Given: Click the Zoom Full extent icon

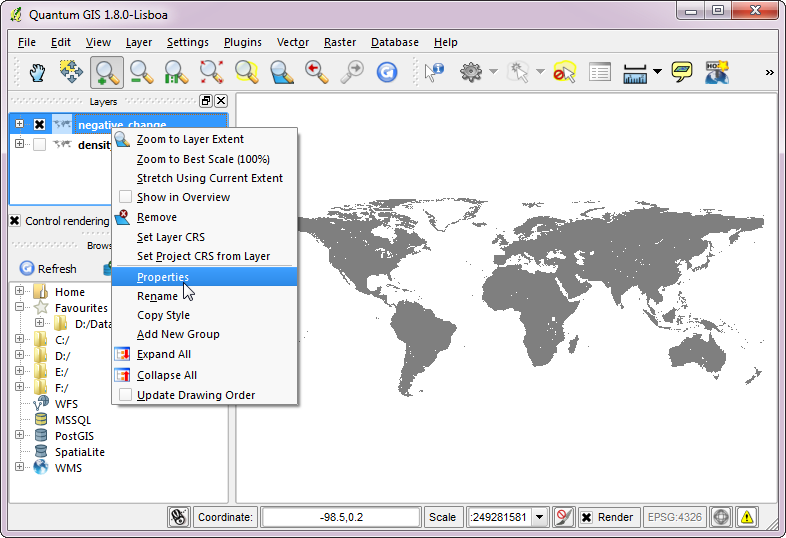Looking at the screenshot, I should (212, 72).
